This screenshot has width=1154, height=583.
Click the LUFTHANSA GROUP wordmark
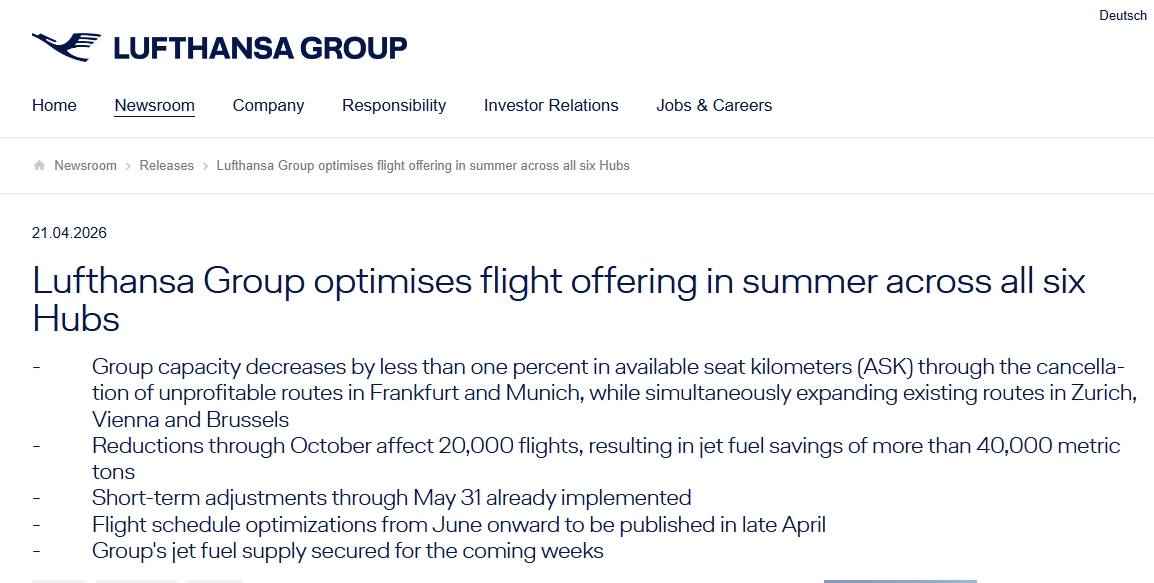point(260,48)
